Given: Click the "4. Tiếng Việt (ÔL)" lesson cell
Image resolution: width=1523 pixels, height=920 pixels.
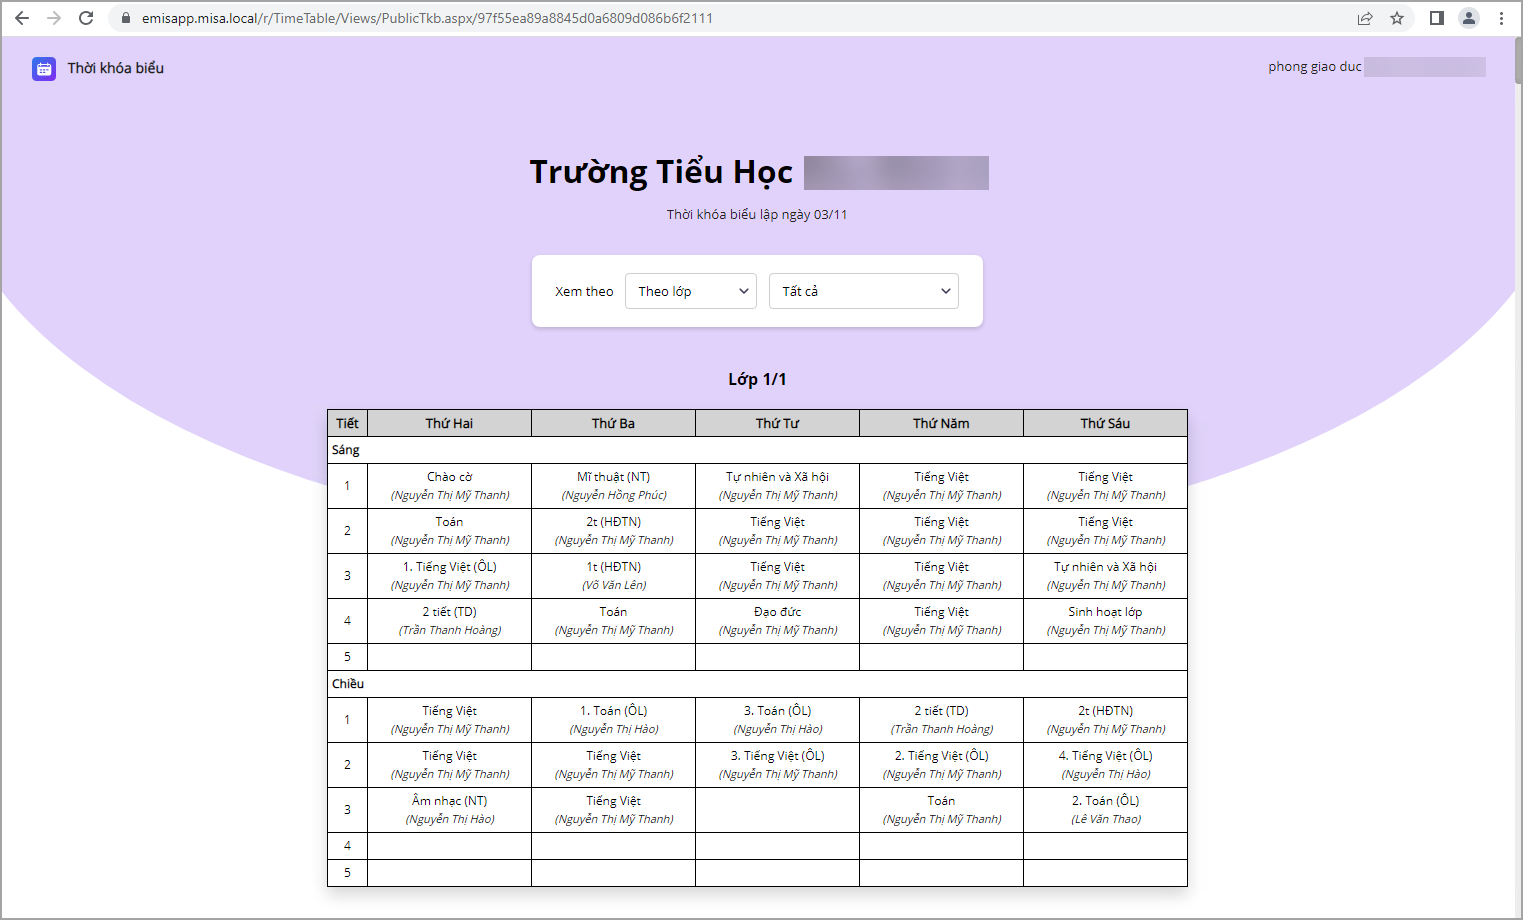Looking at the screenshot, I should [x=1105, y=765].
